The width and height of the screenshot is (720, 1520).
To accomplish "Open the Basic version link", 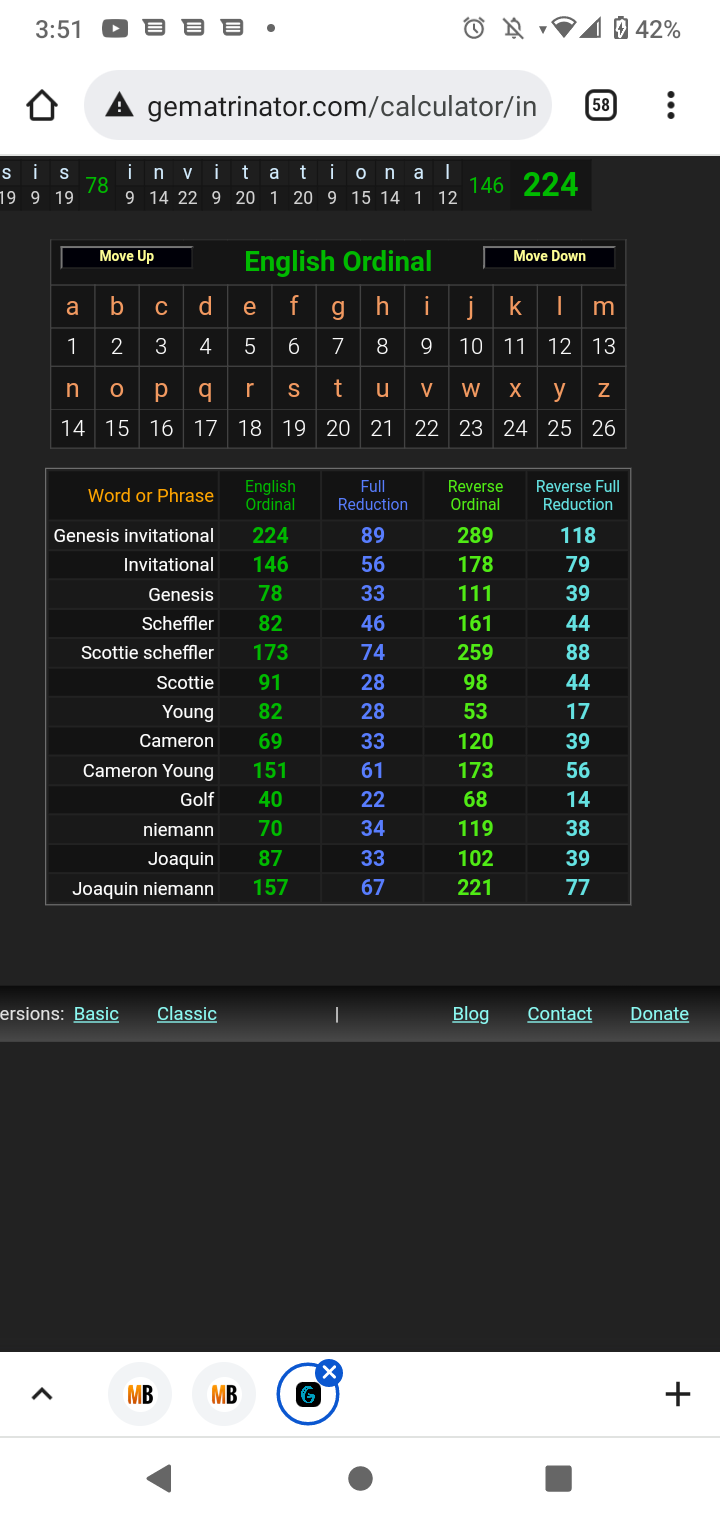I will [96, 1014].
